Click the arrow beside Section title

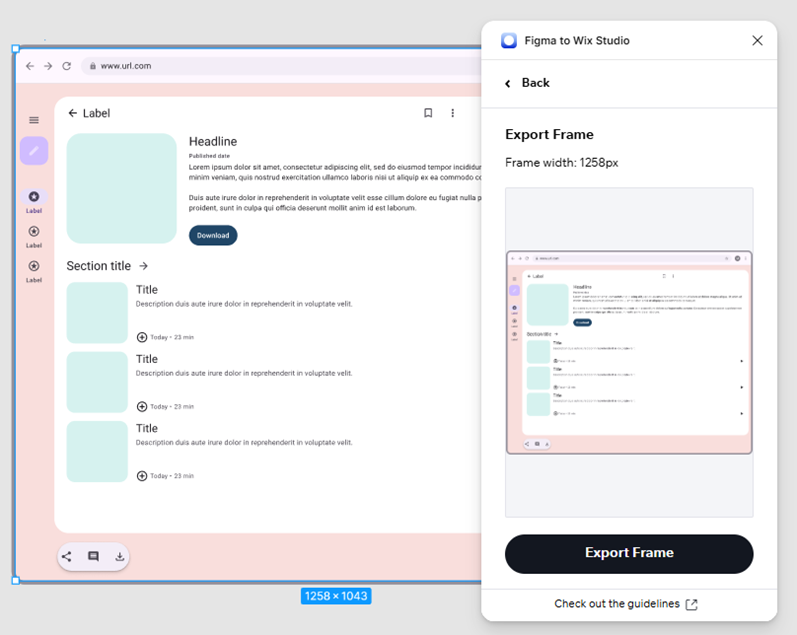click(x=144, y=266)
